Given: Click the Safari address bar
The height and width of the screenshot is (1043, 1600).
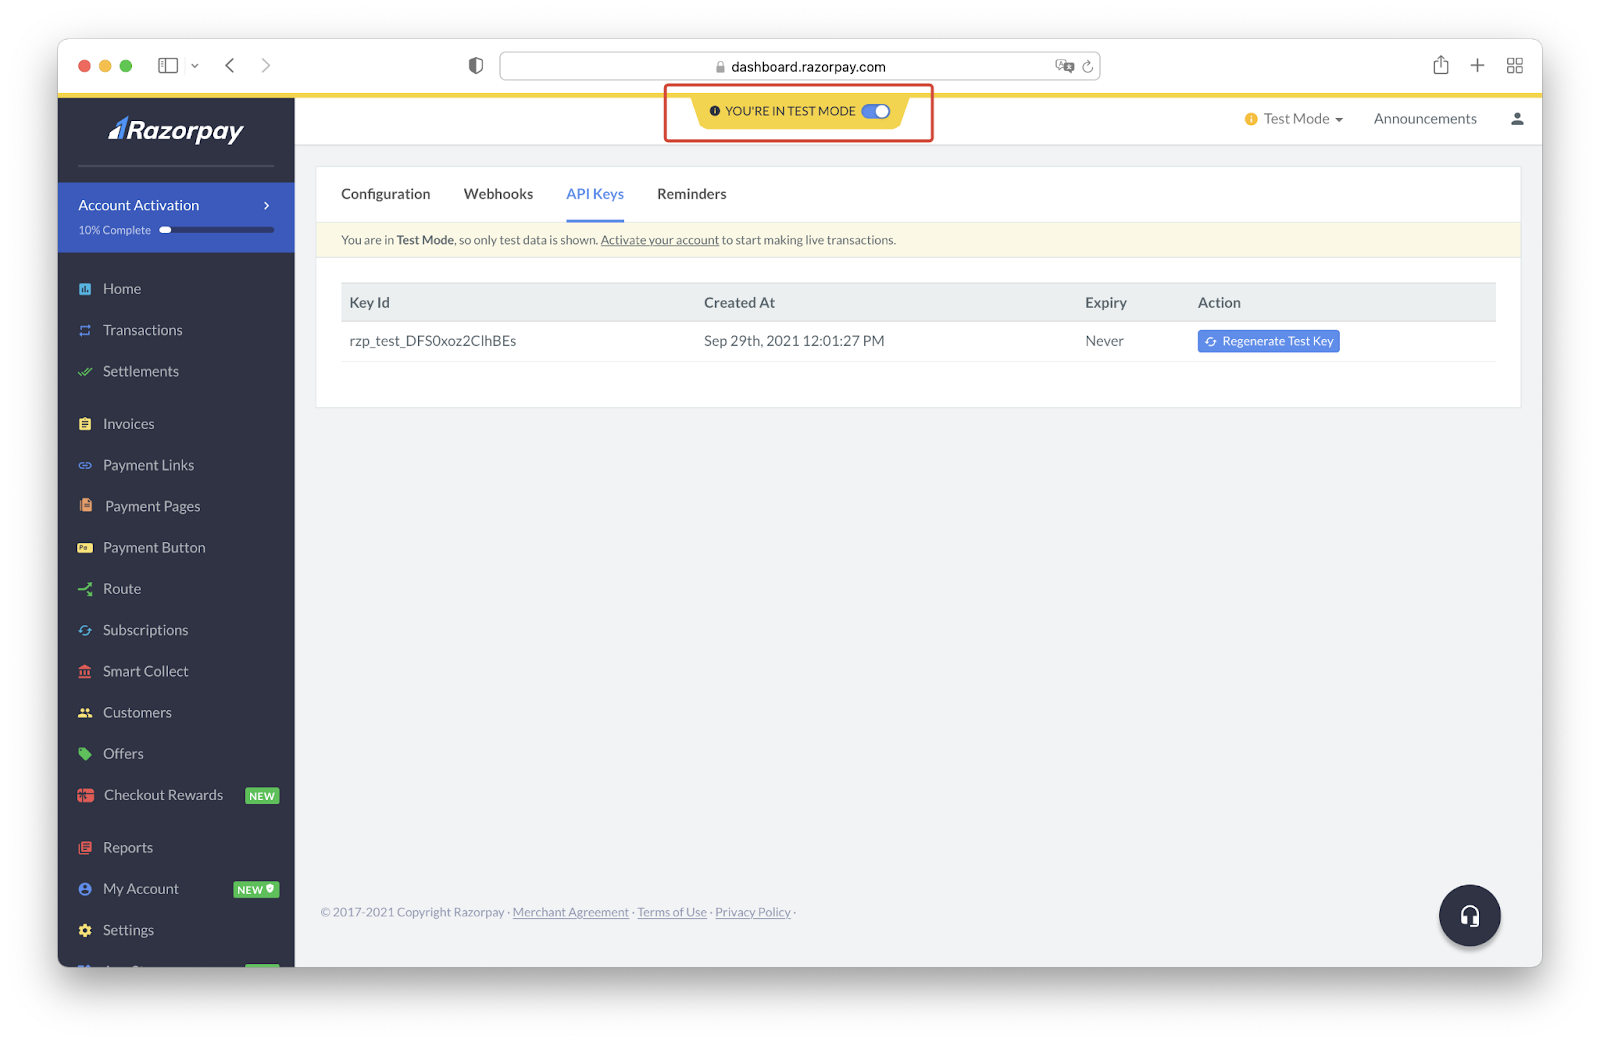Looking at the screenshot, I should [x=800, y=66].
